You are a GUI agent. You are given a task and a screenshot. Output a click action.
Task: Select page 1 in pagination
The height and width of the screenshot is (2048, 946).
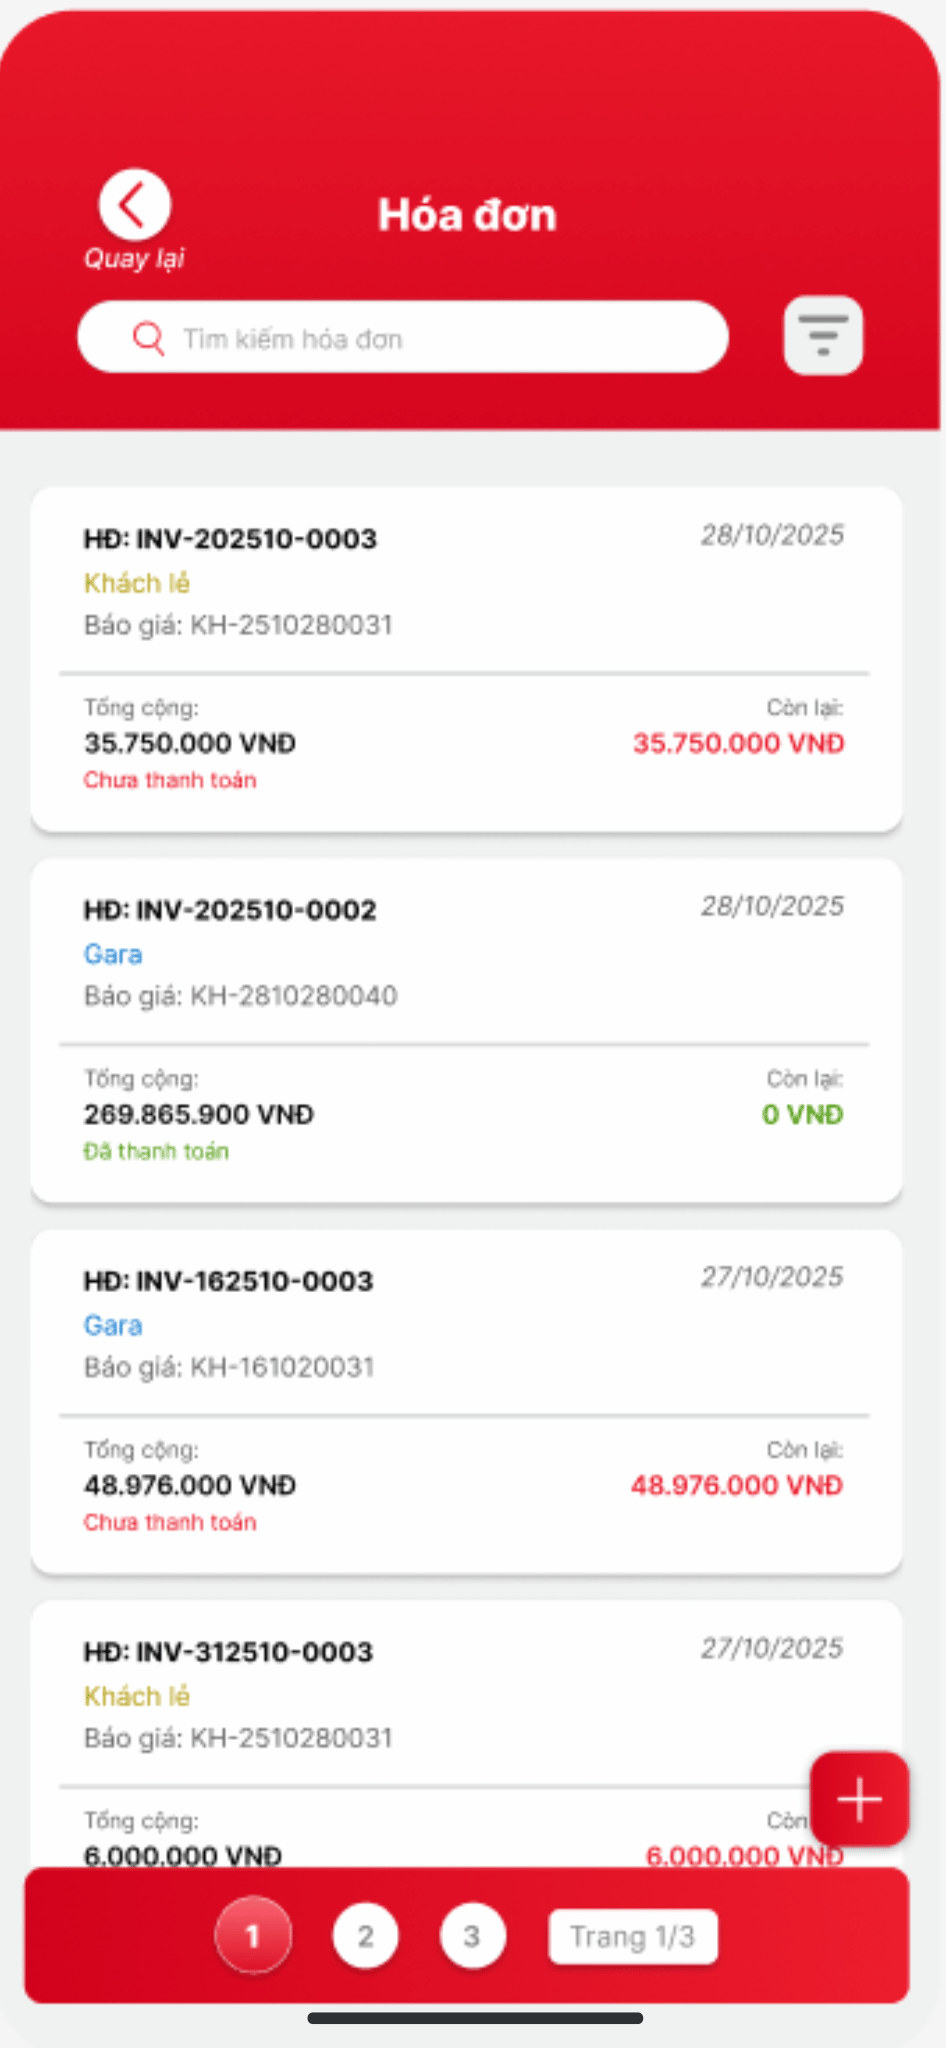click(253, 1937)
